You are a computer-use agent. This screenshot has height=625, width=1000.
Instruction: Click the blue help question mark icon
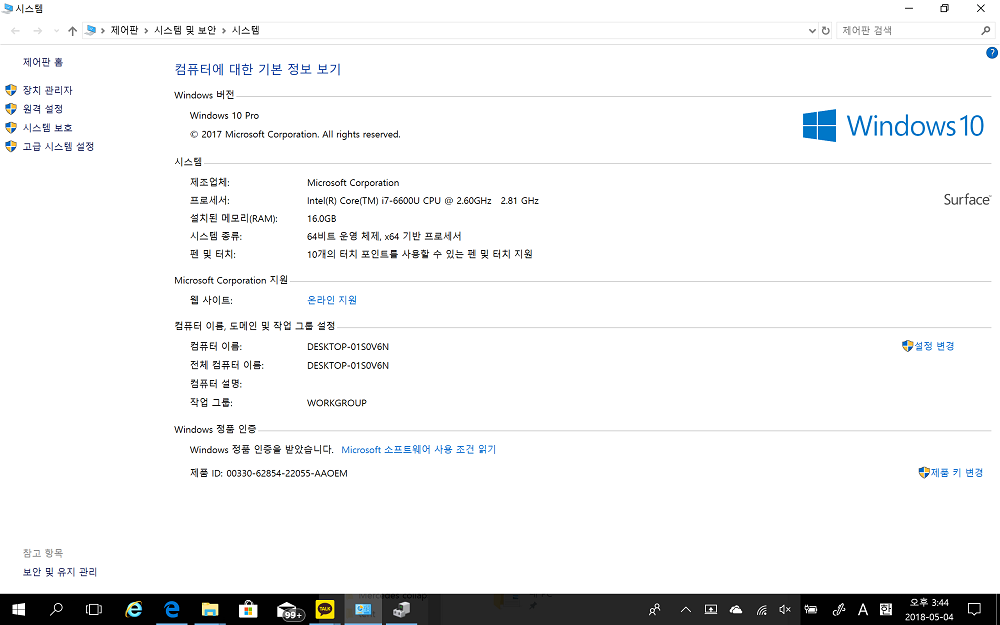click(x=991, y=52)
